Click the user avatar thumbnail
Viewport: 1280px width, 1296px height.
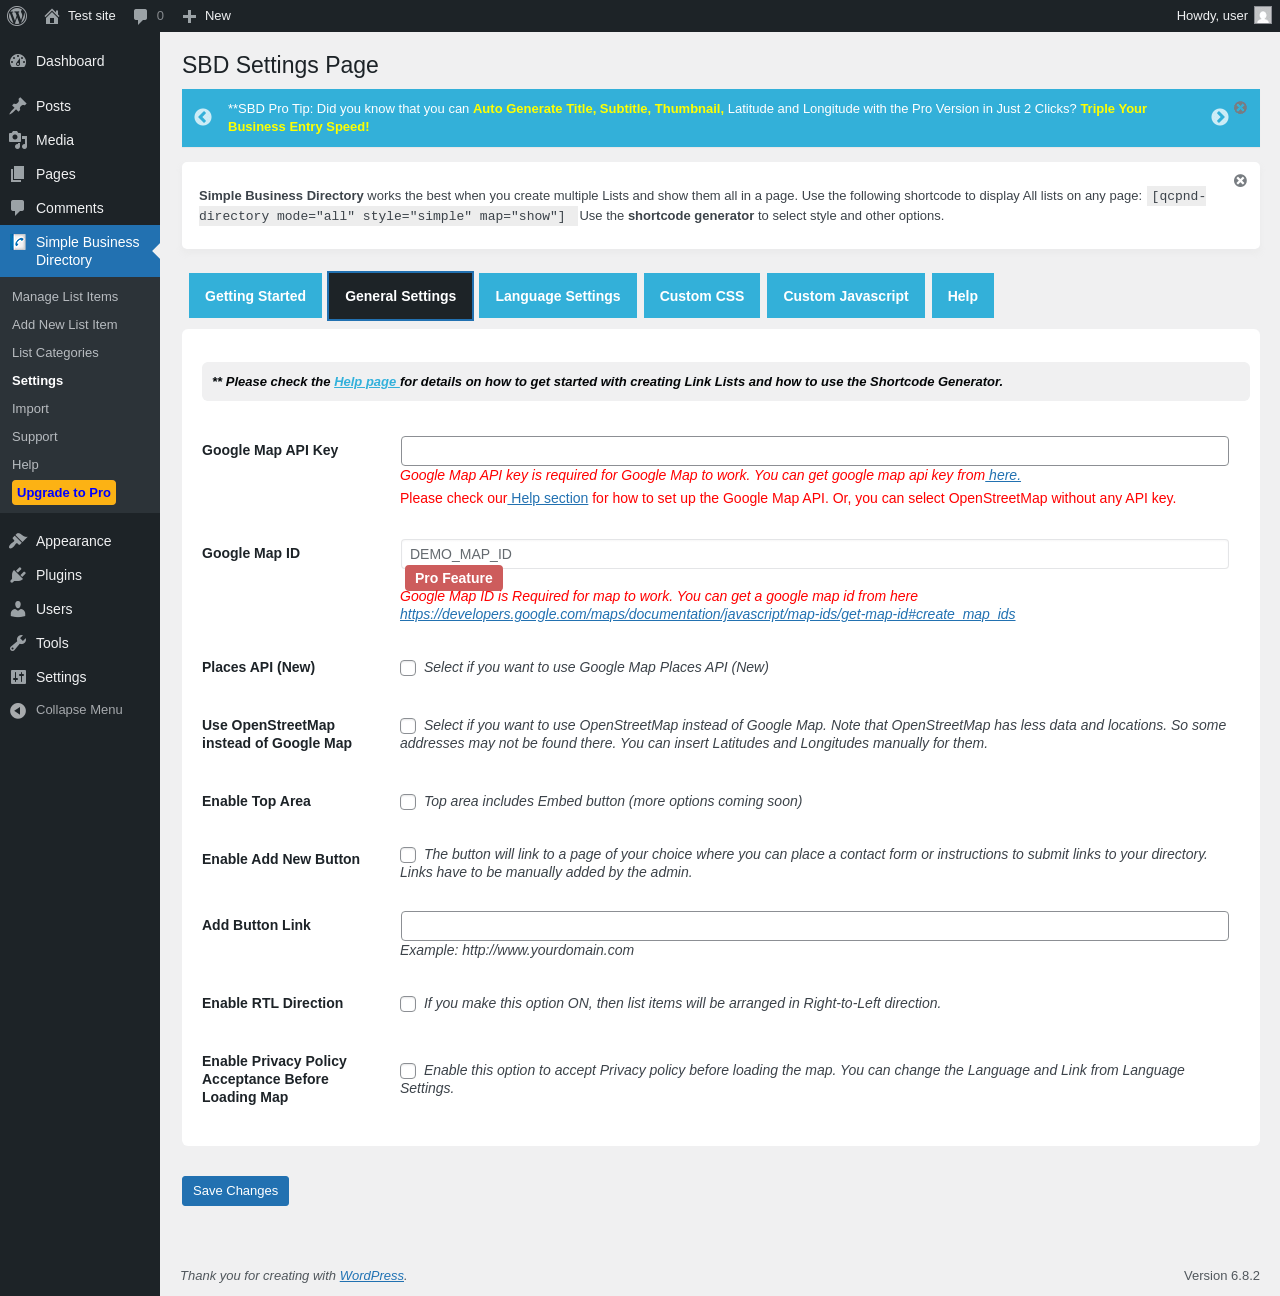pos(1263,16)
